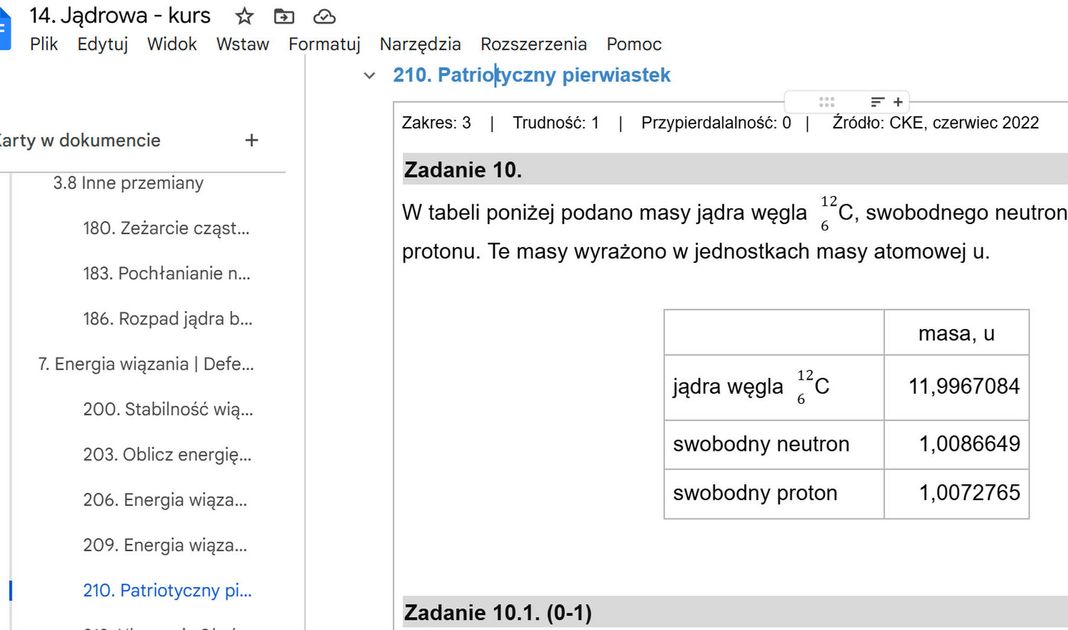The width and height of the screenshot is (1068, 630).
Task: Click the move to folder icon
Action: (284, 16)
